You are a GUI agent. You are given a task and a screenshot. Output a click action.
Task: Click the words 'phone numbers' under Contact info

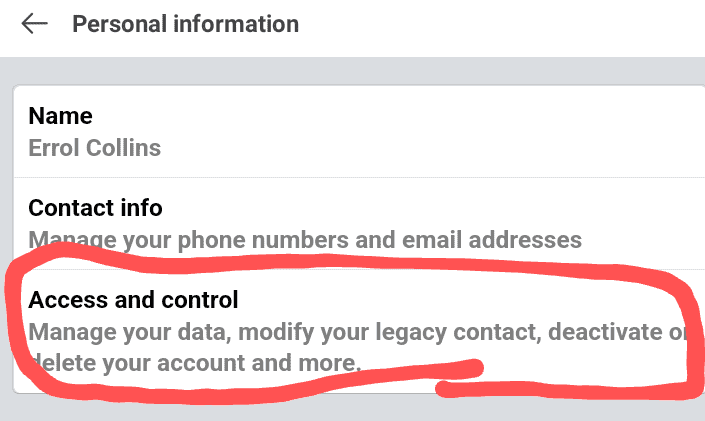point(263,240)
